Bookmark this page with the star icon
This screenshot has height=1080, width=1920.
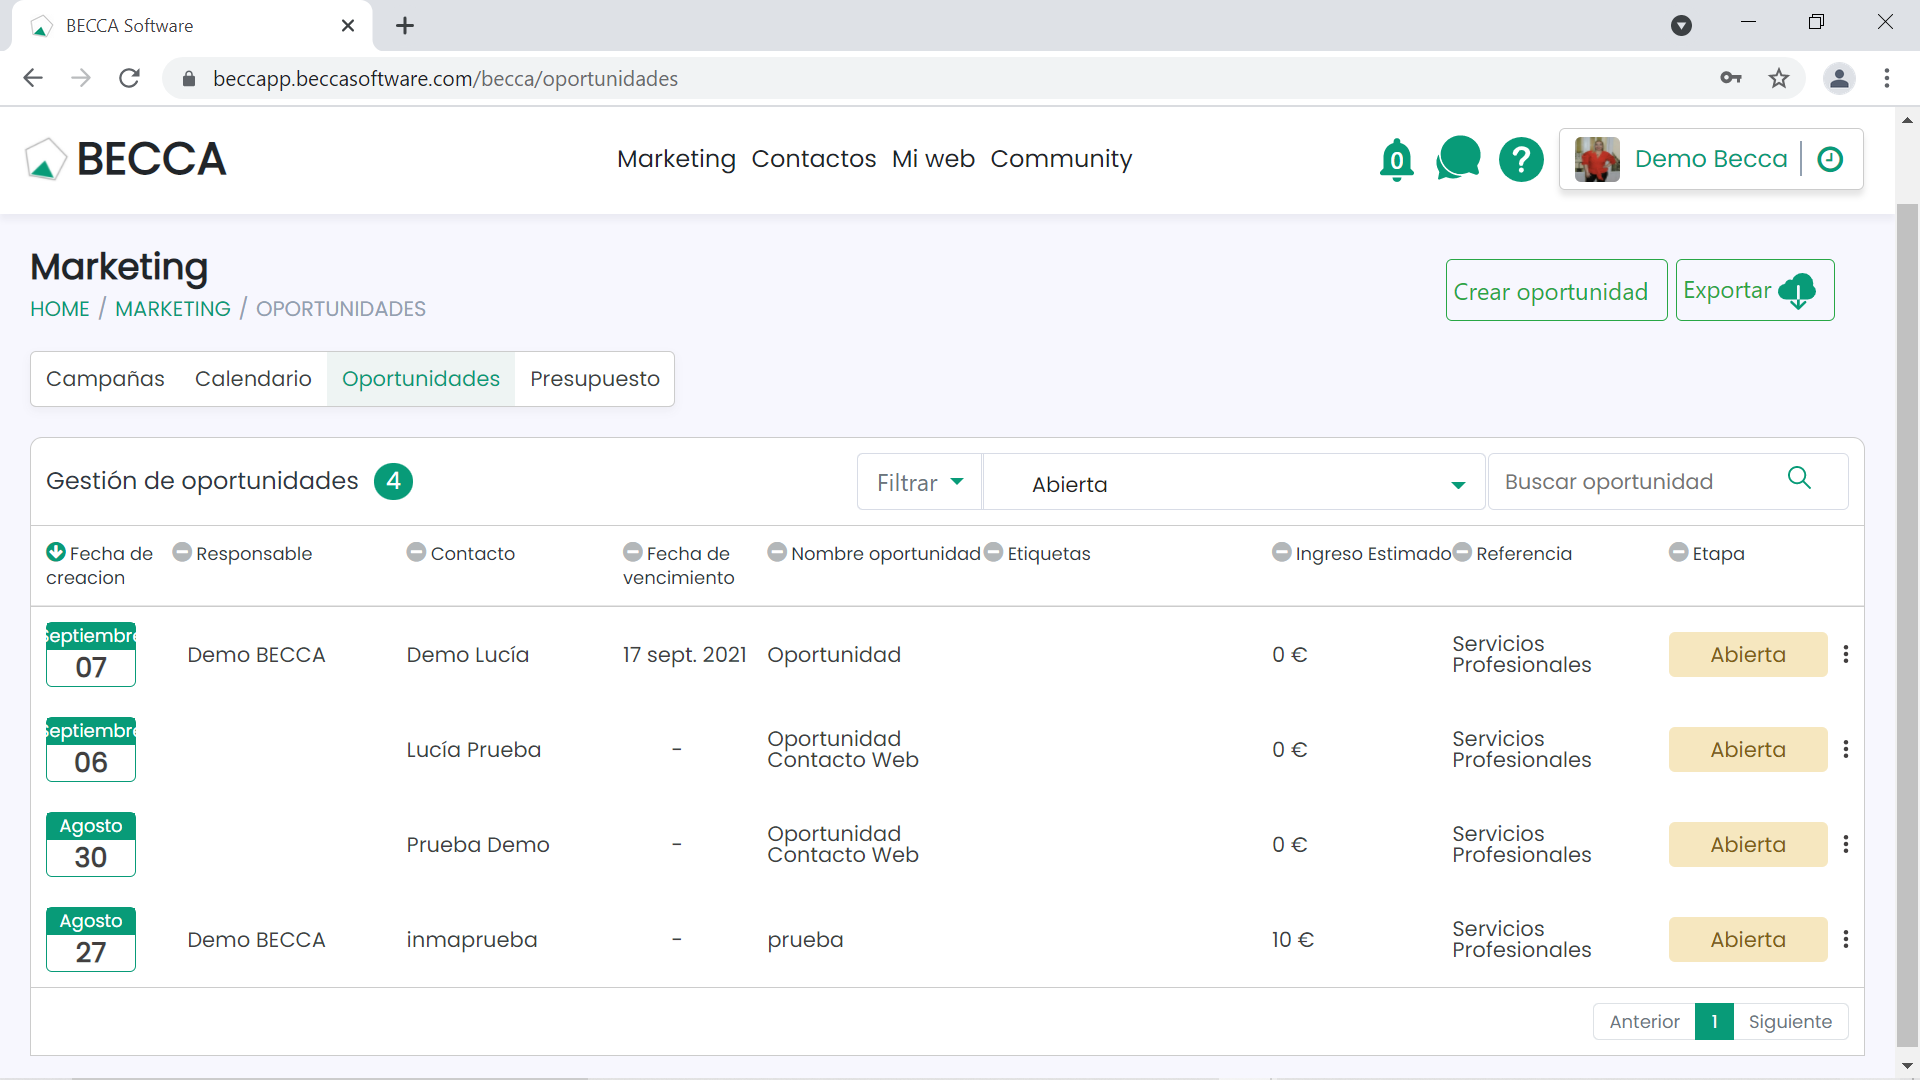coord(1779,78)
